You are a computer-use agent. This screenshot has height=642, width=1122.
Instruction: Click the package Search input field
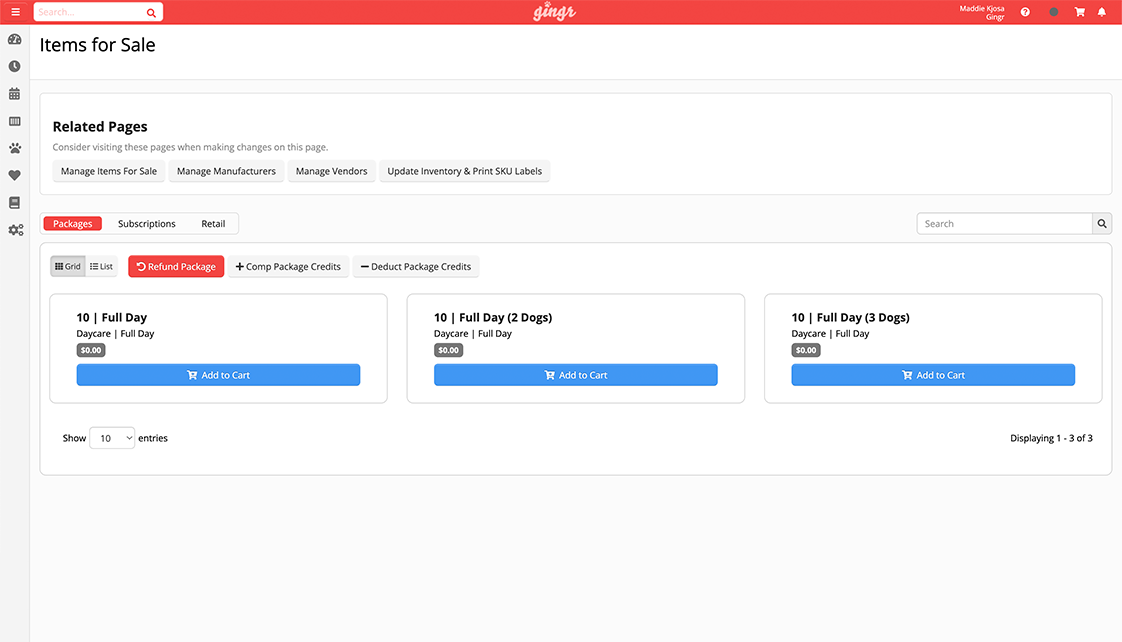(x=1004, y=223)
